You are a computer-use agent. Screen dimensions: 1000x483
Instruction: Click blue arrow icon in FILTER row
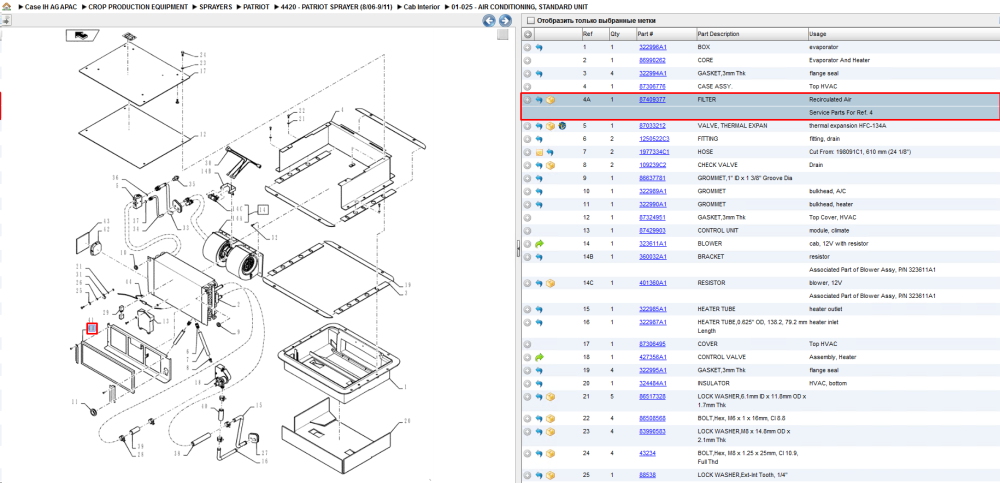tap(539, 100)
